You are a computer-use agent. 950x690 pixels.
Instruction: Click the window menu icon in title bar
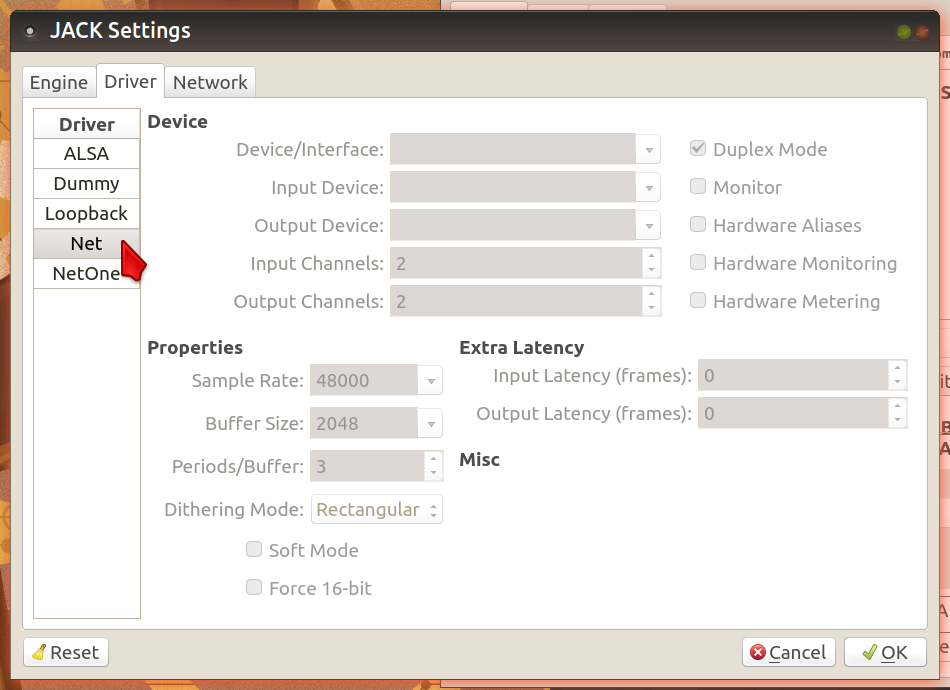click(30, 31)
